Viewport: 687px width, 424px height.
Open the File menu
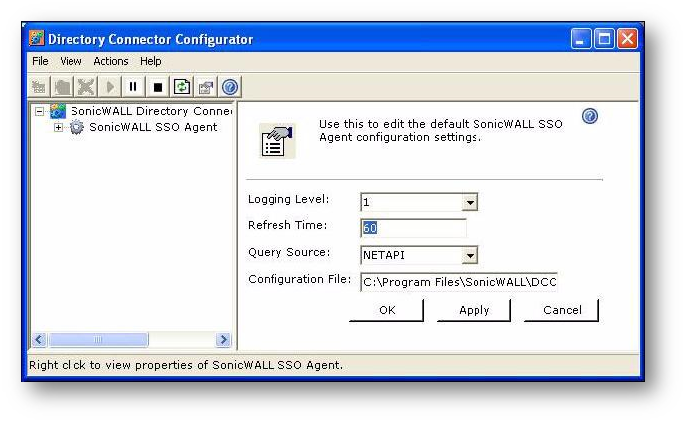[x=40, y=62]
